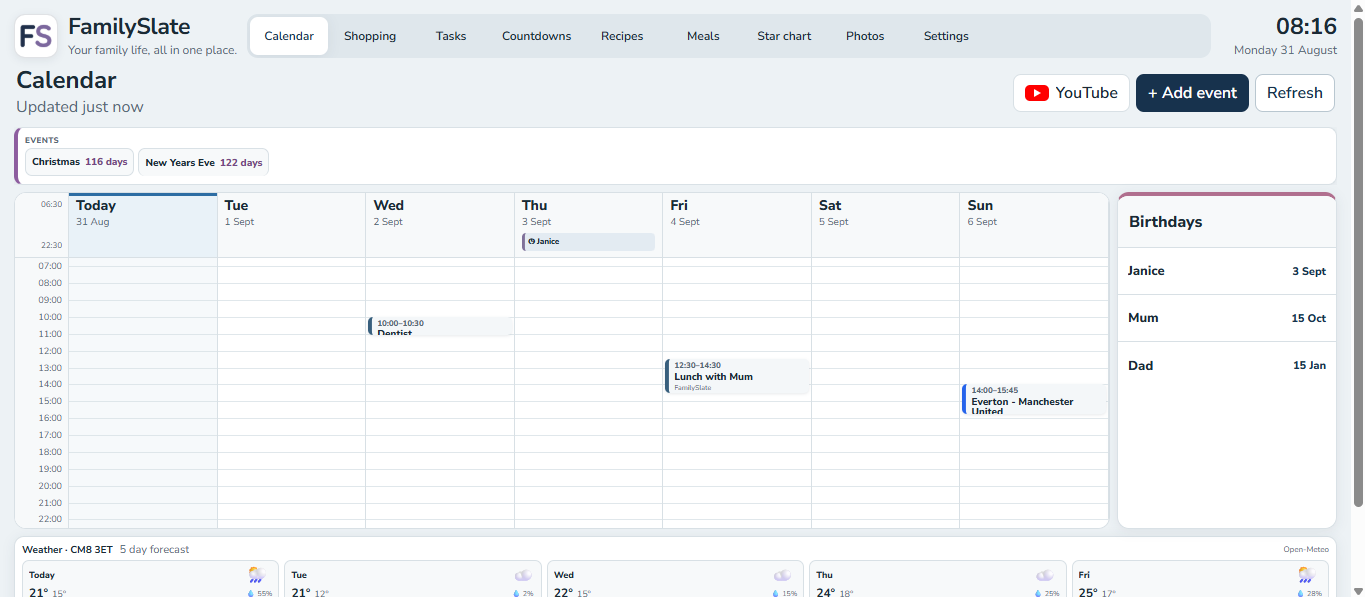1365x597 pixels.
Task: Click the 12:00 time label
Action: pyautogui.click(x=50, y=351)
